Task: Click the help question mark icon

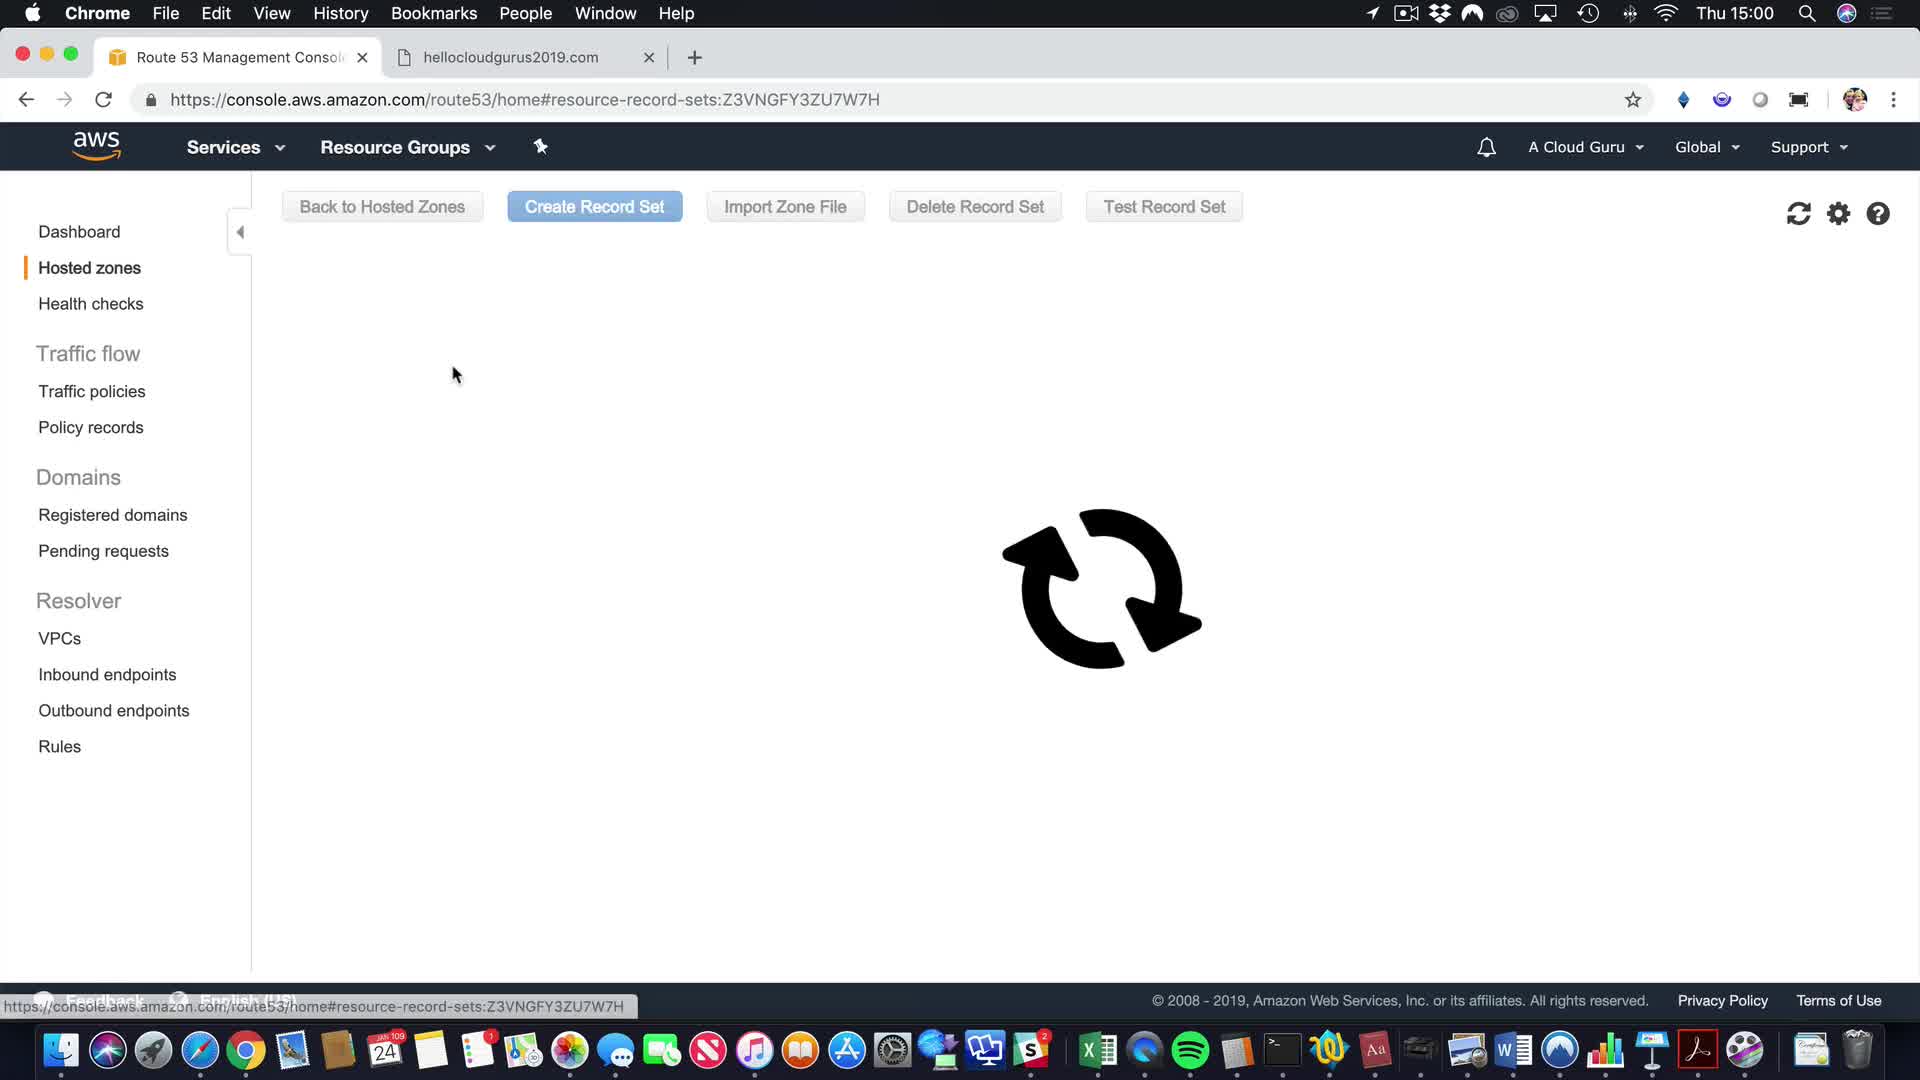Action: (1877, 214)
